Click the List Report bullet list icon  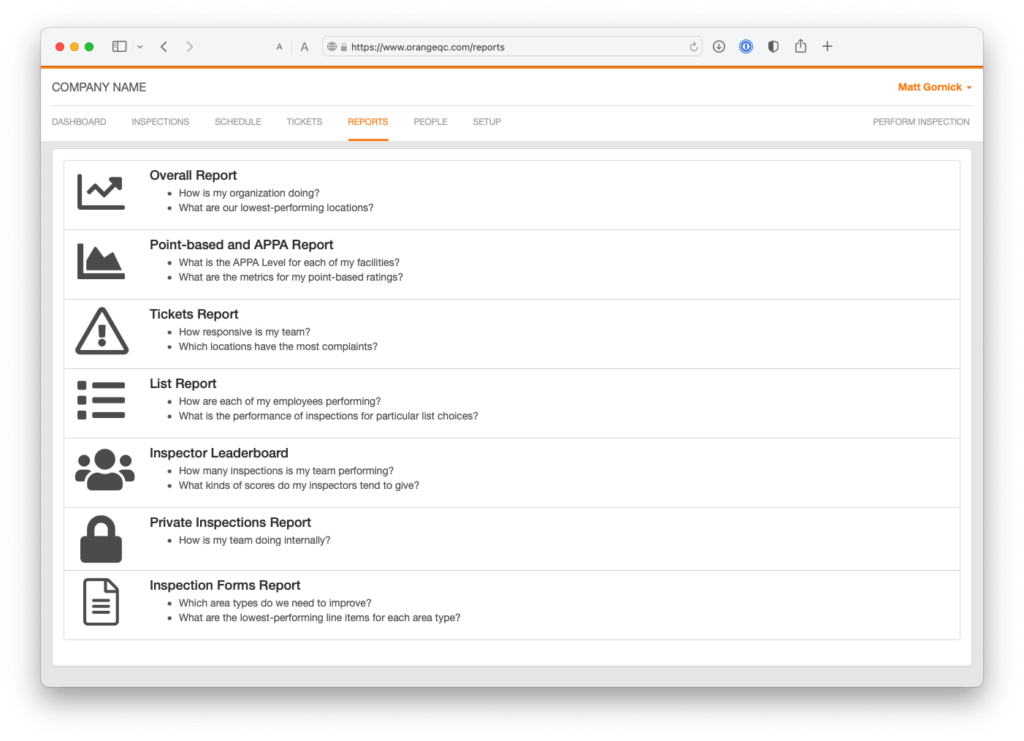point(101,400)
